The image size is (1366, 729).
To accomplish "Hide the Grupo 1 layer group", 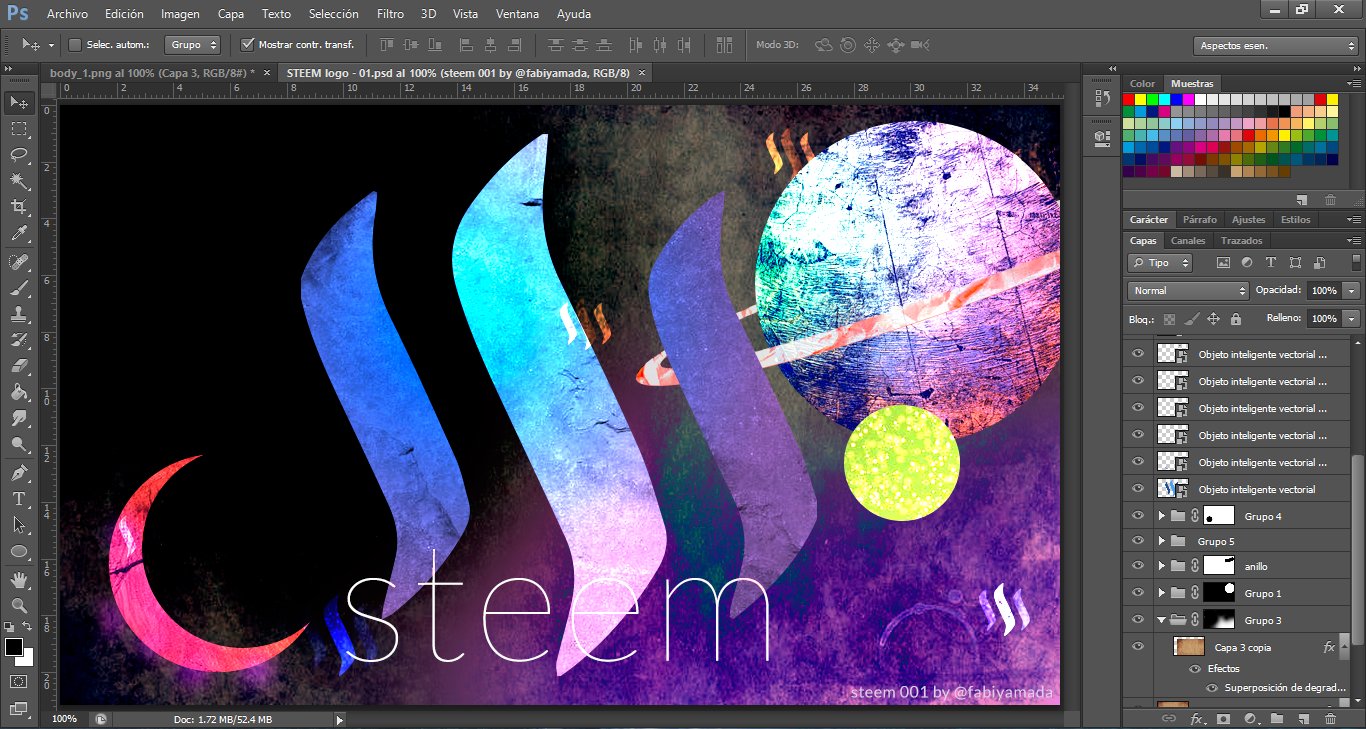I will click(1137, 593).
